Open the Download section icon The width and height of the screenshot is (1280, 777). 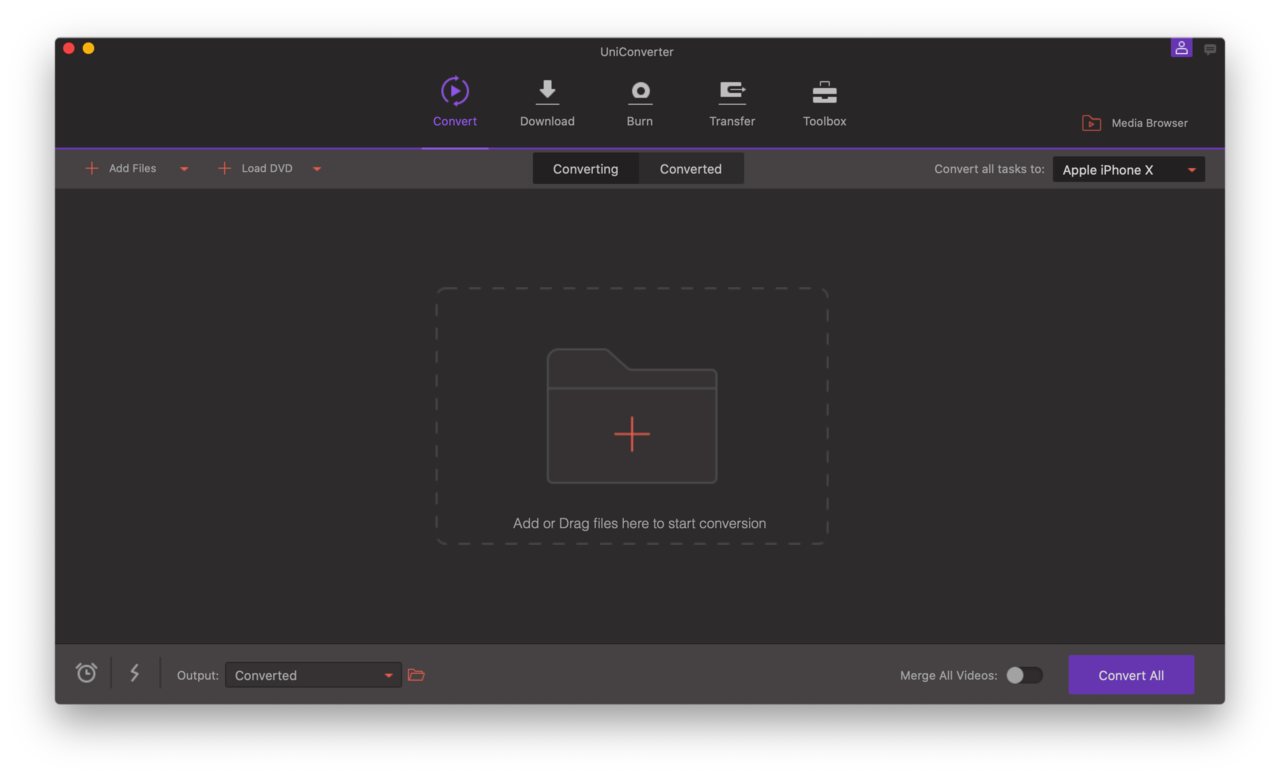point(547,91)
